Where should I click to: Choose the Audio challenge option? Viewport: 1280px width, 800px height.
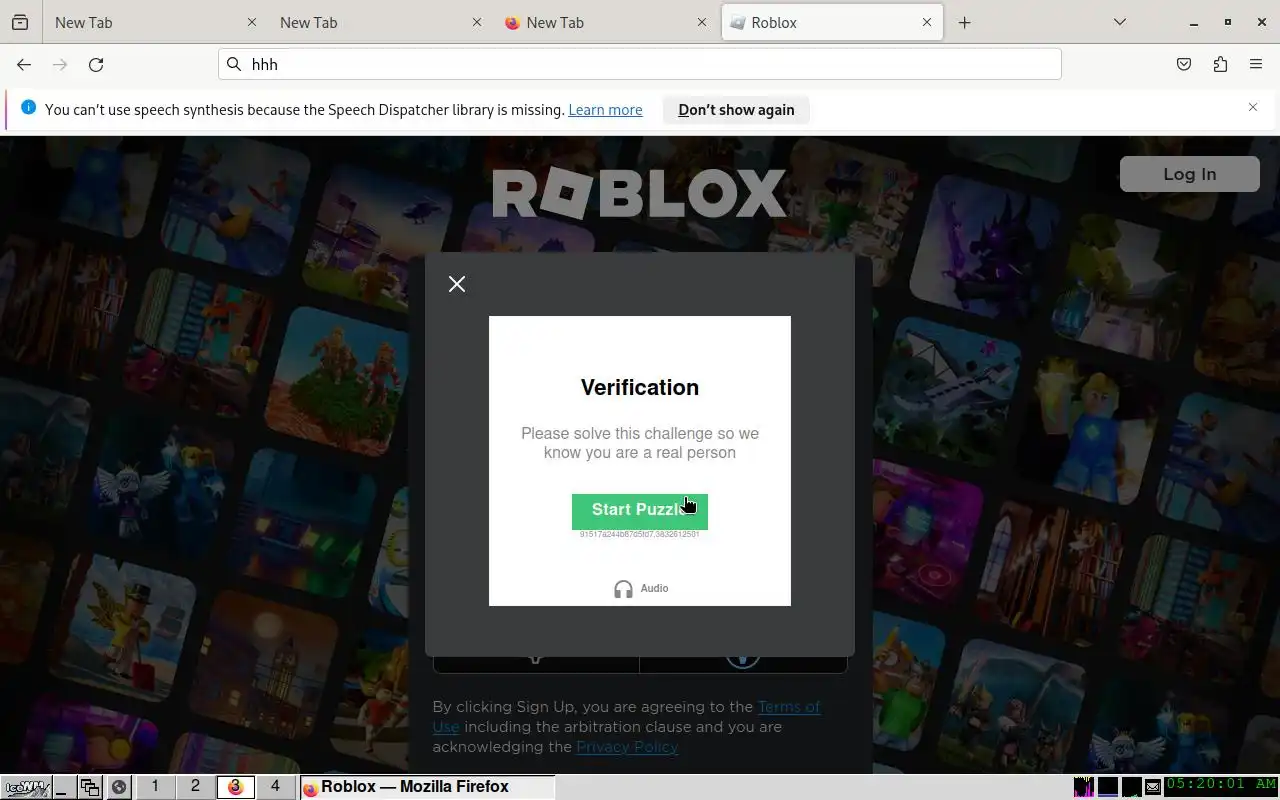(641, 589)
